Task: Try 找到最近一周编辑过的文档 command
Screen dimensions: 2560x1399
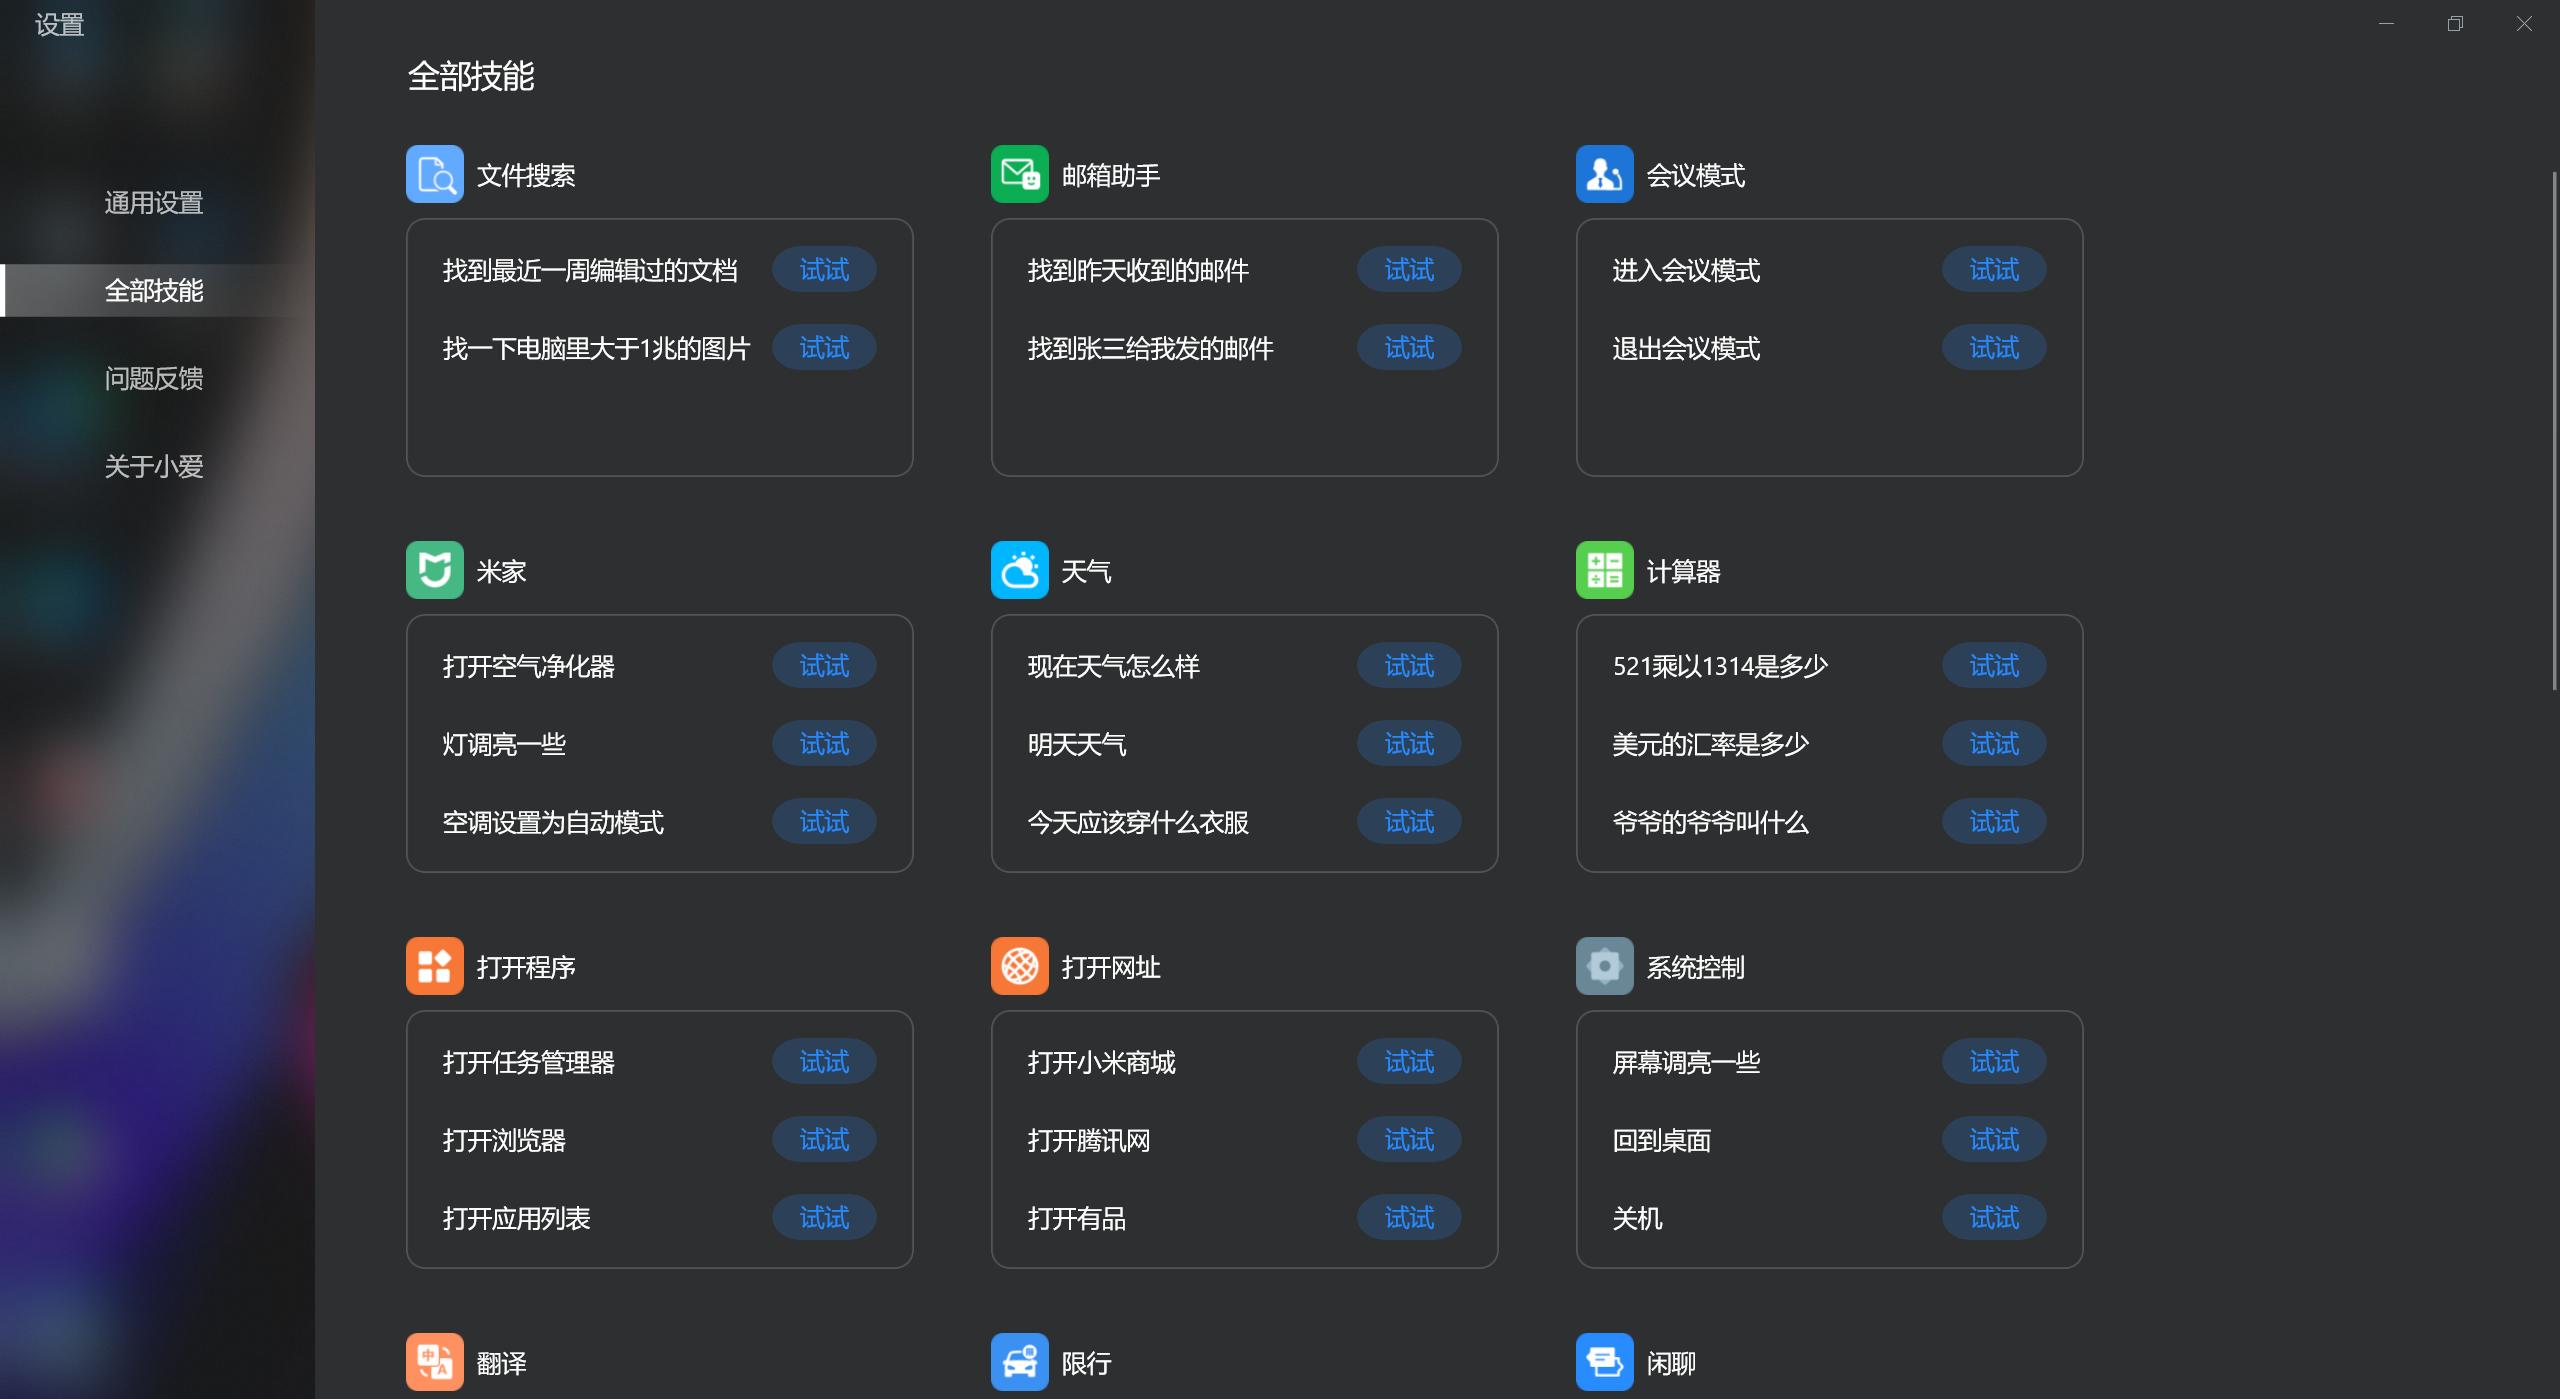Action: [x=823, y=269]
